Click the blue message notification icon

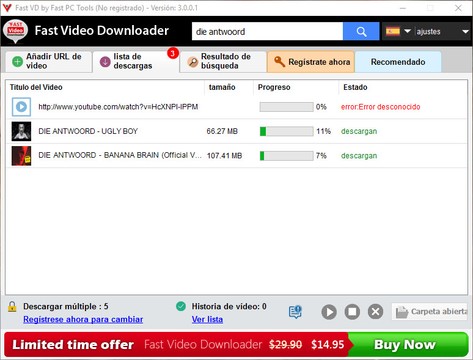pyautogui.click(x=295, y=312)
